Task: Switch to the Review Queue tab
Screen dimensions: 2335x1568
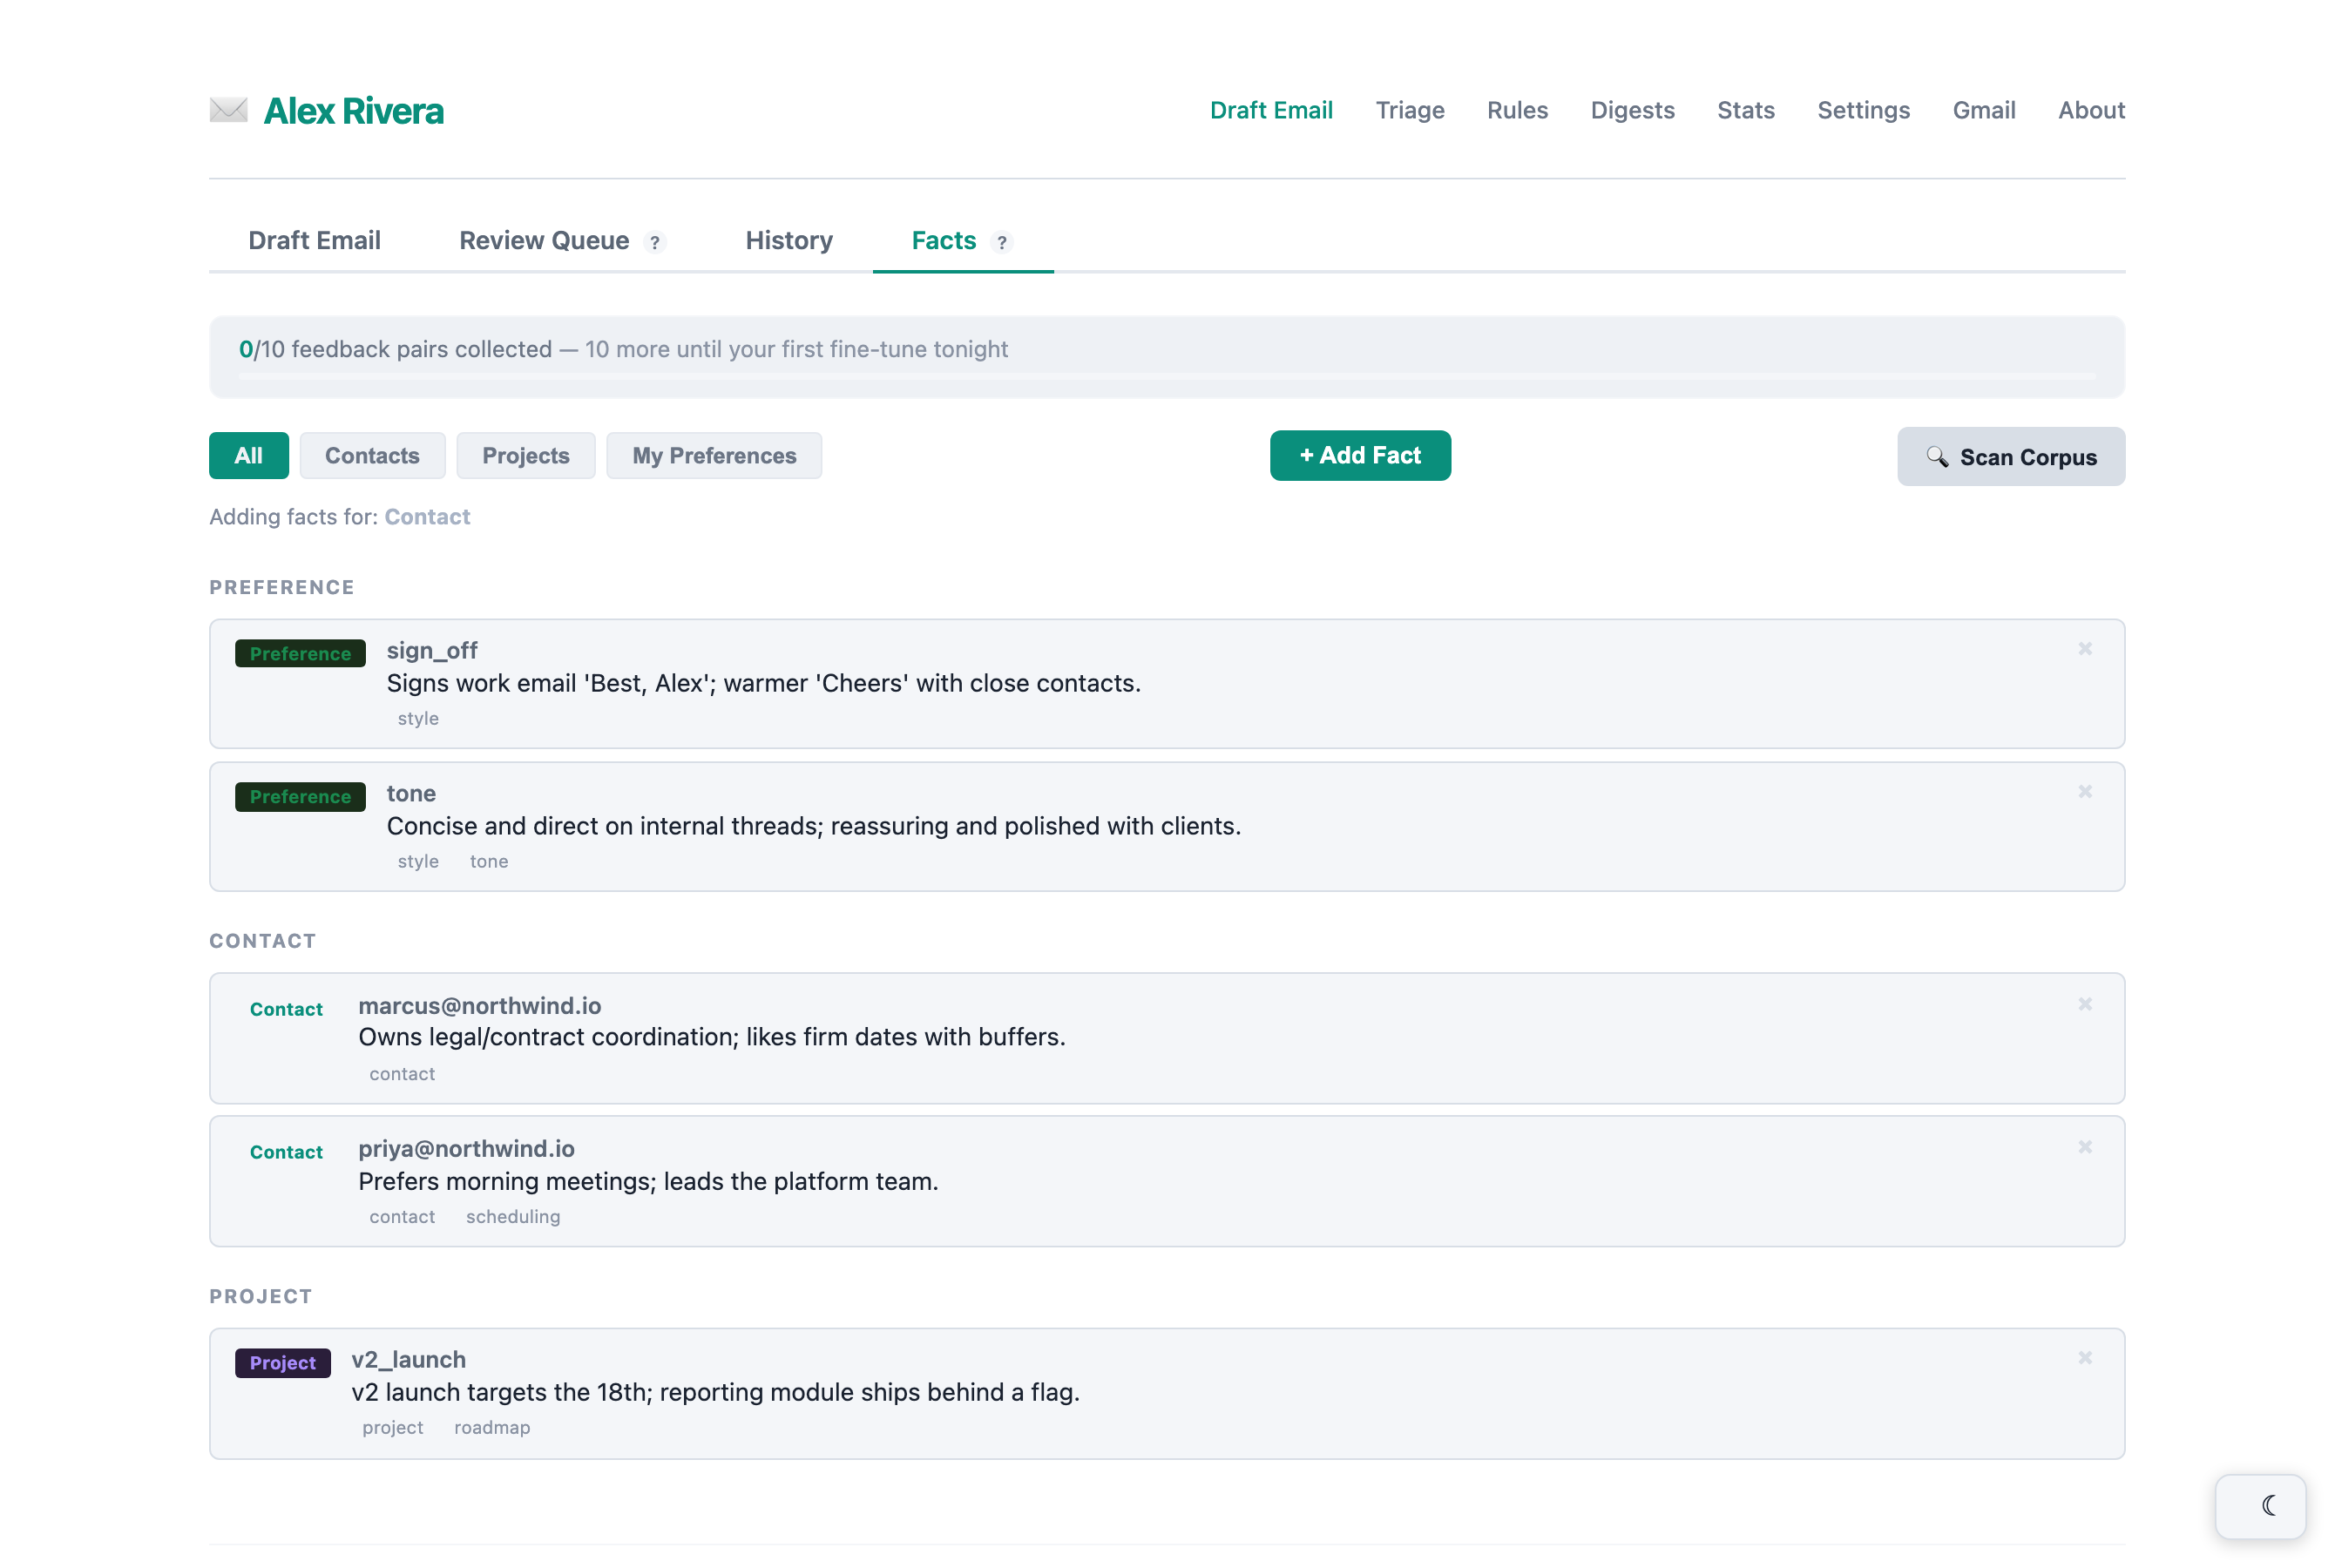Action: (562, 240)
